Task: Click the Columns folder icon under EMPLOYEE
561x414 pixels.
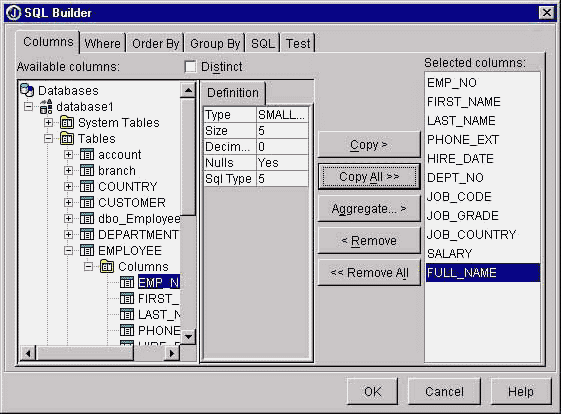Action: click(107, 267)
